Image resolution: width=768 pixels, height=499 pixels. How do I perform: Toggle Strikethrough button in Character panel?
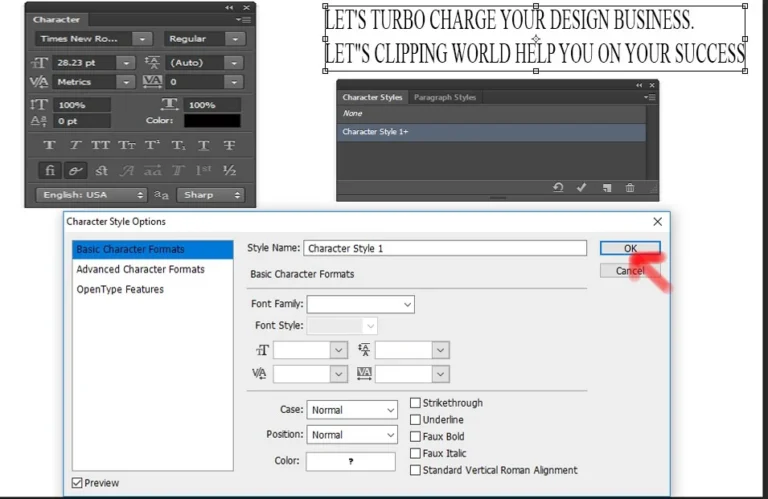[x=229, y=145]
